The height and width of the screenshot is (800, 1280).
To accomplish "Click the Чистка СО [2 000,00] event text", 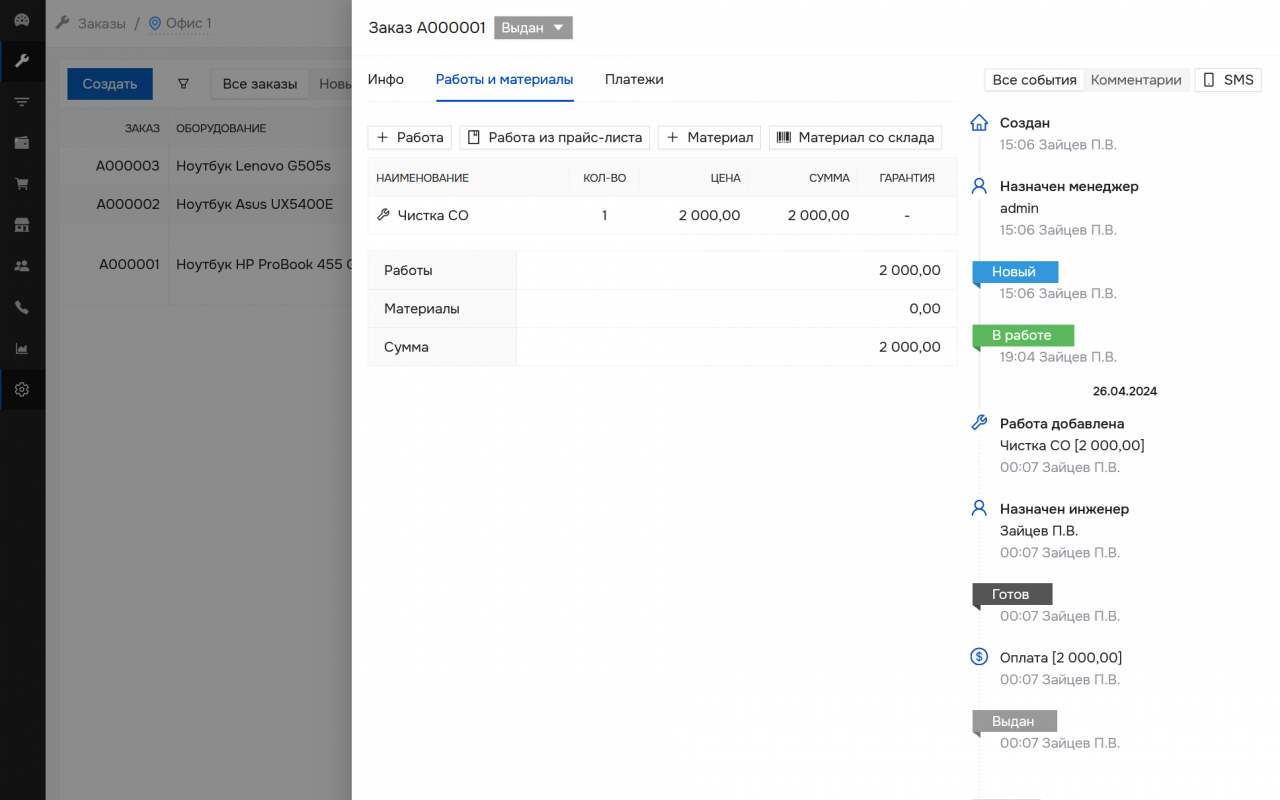I will (1072, 445).
